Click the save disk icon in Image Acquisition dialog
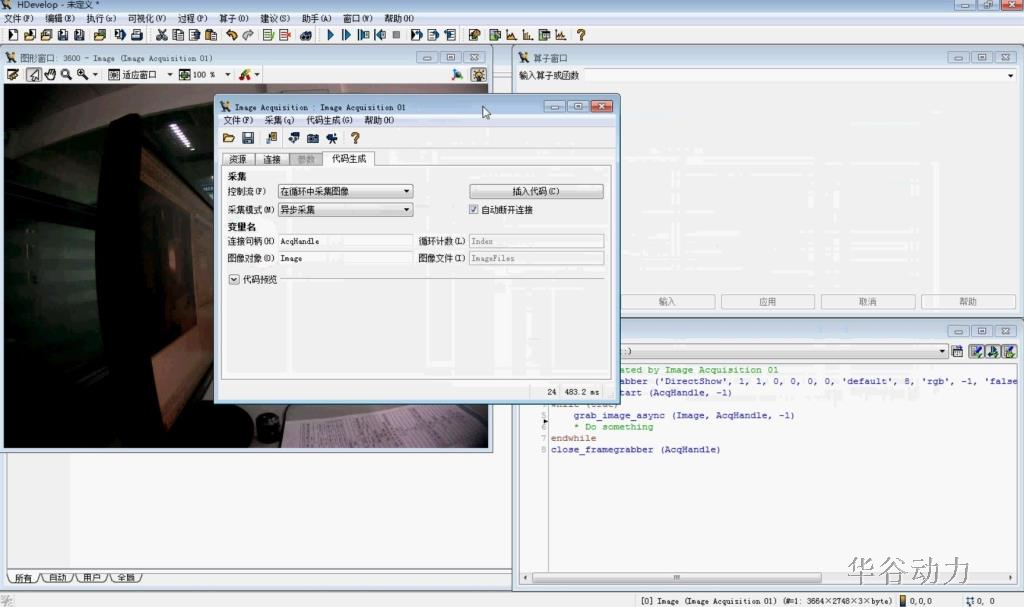The width and height of the screenshot is (1024, 607). [248, 138]
